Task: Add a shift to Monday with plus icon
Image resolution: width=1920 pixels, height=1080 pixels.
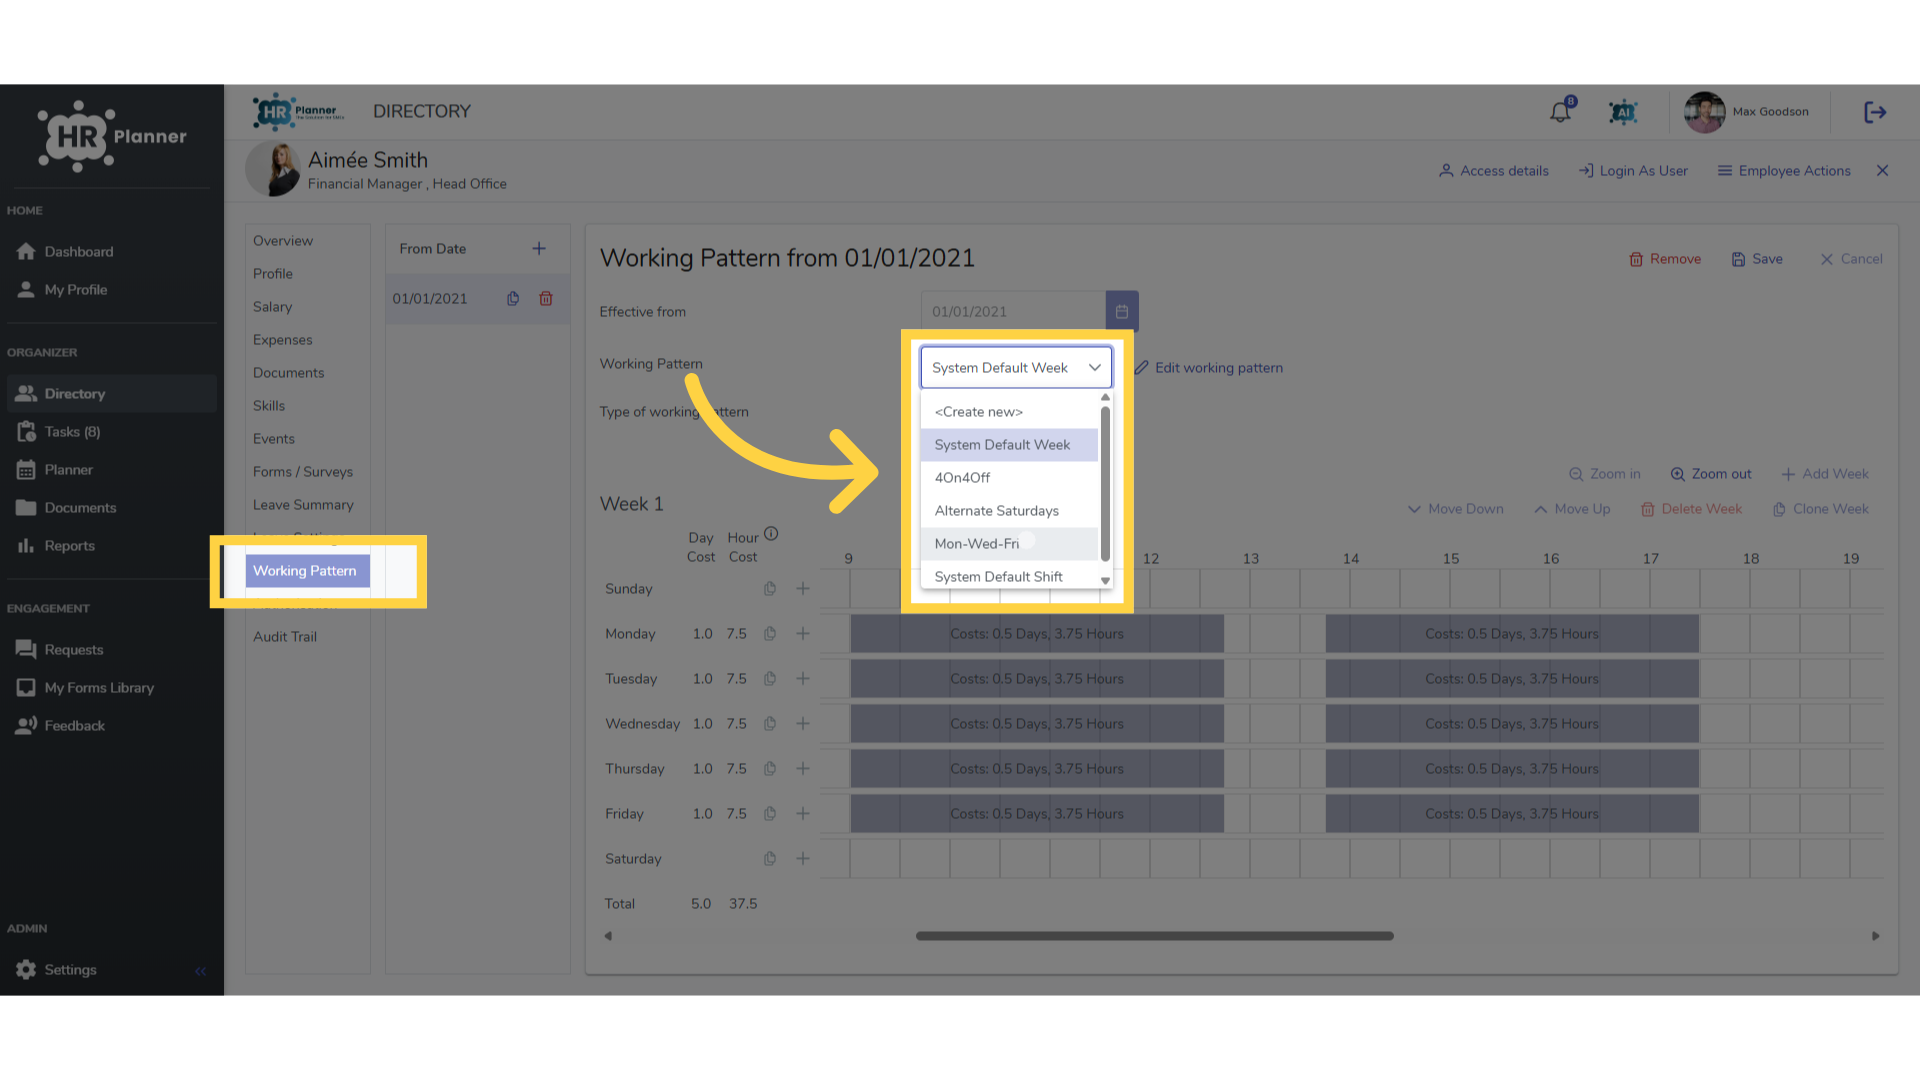Action: (x=803, y=634)
